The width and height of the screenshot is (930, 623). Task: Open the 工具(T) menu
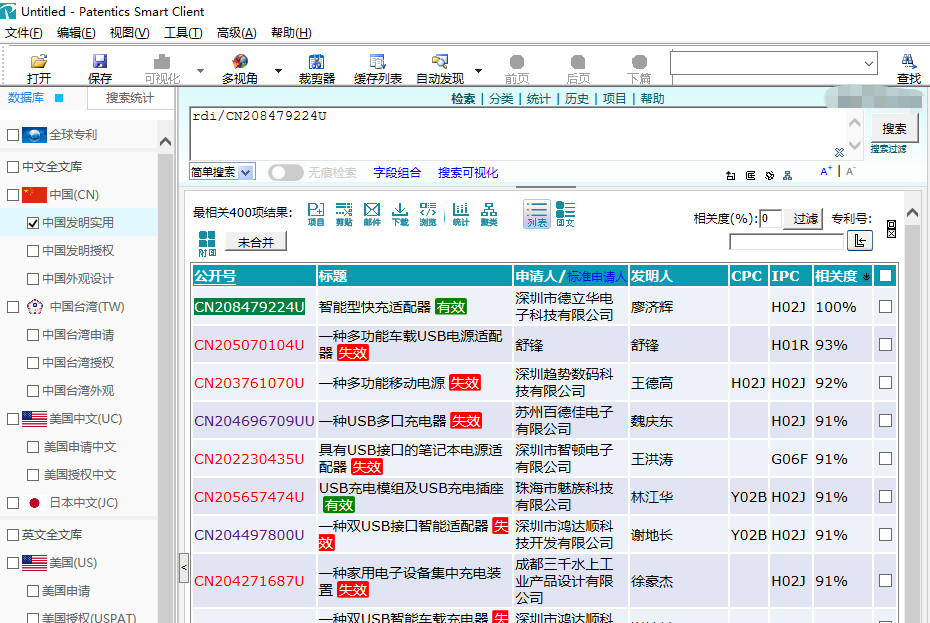coord(183,33)
